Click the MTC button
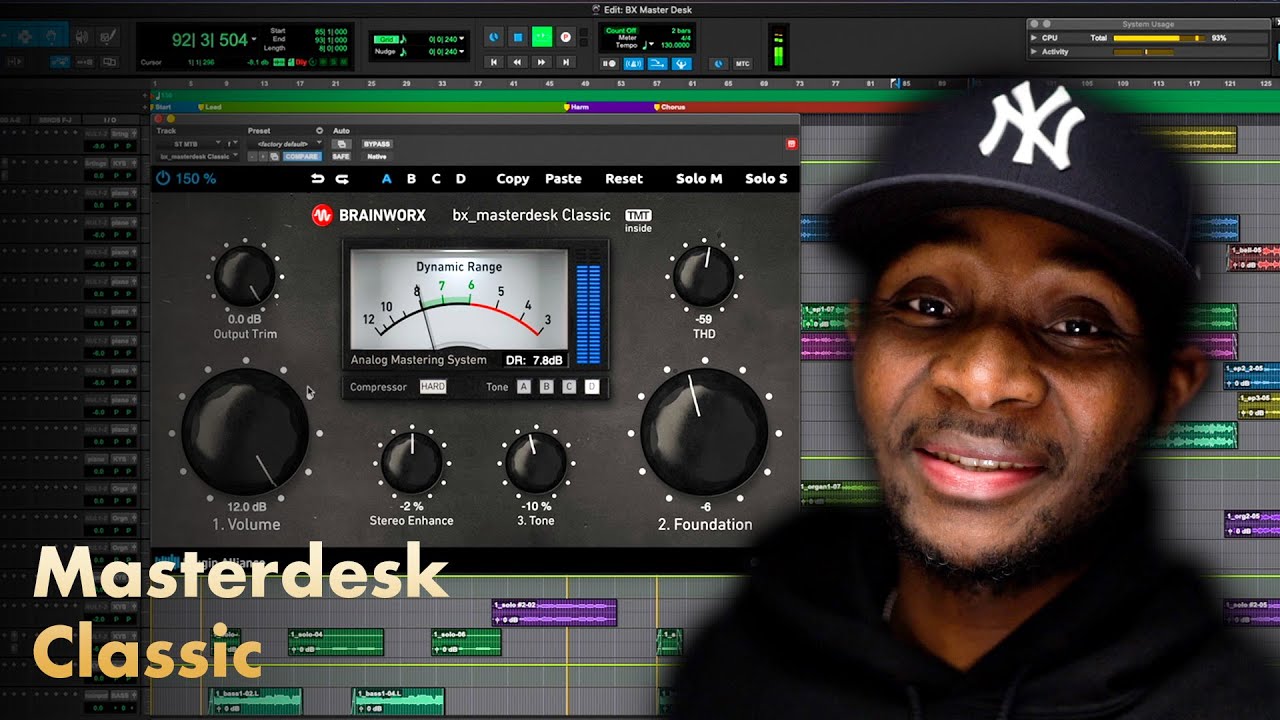 click(742, 64)
